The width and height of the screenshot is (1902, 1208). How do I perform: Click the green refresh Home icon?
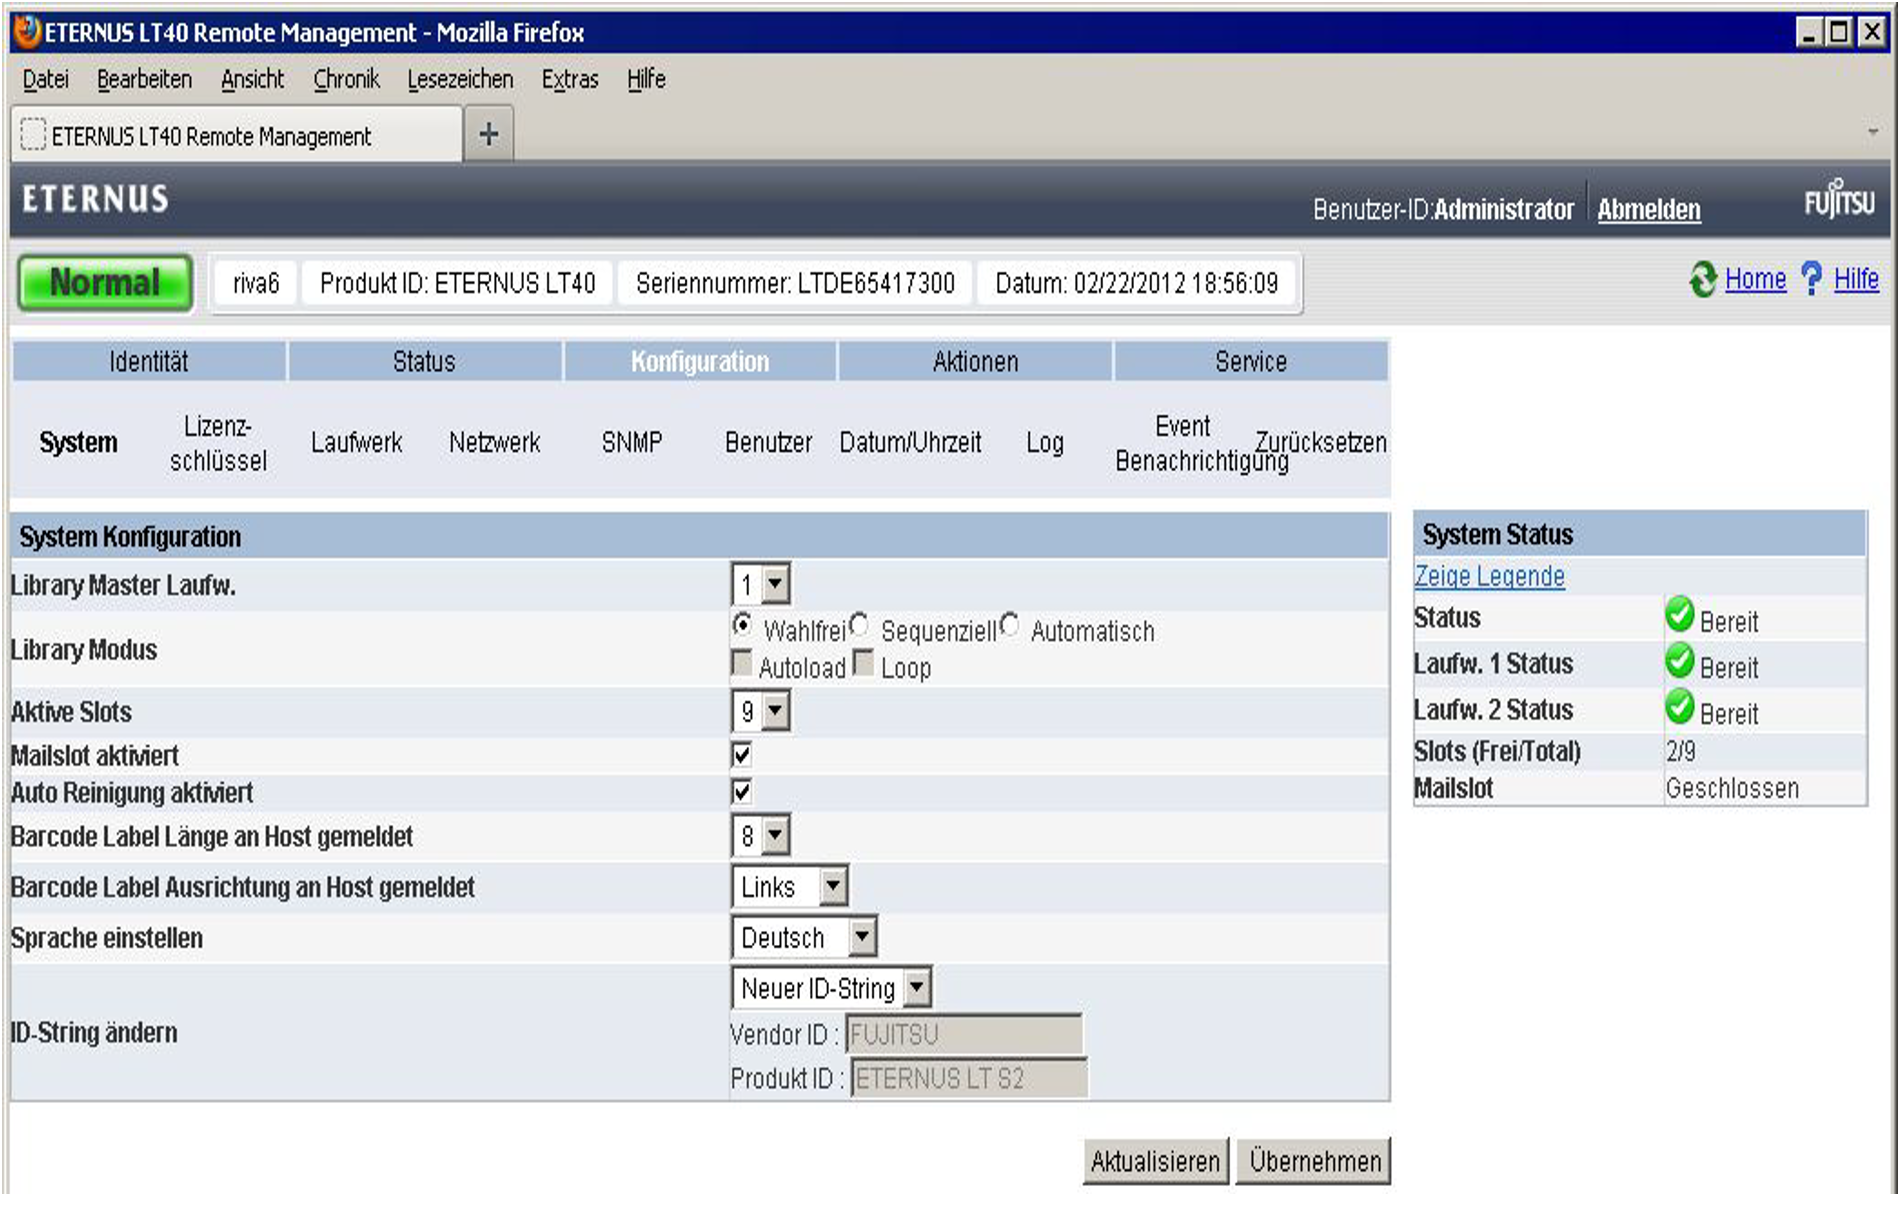tap(1703, 279)
